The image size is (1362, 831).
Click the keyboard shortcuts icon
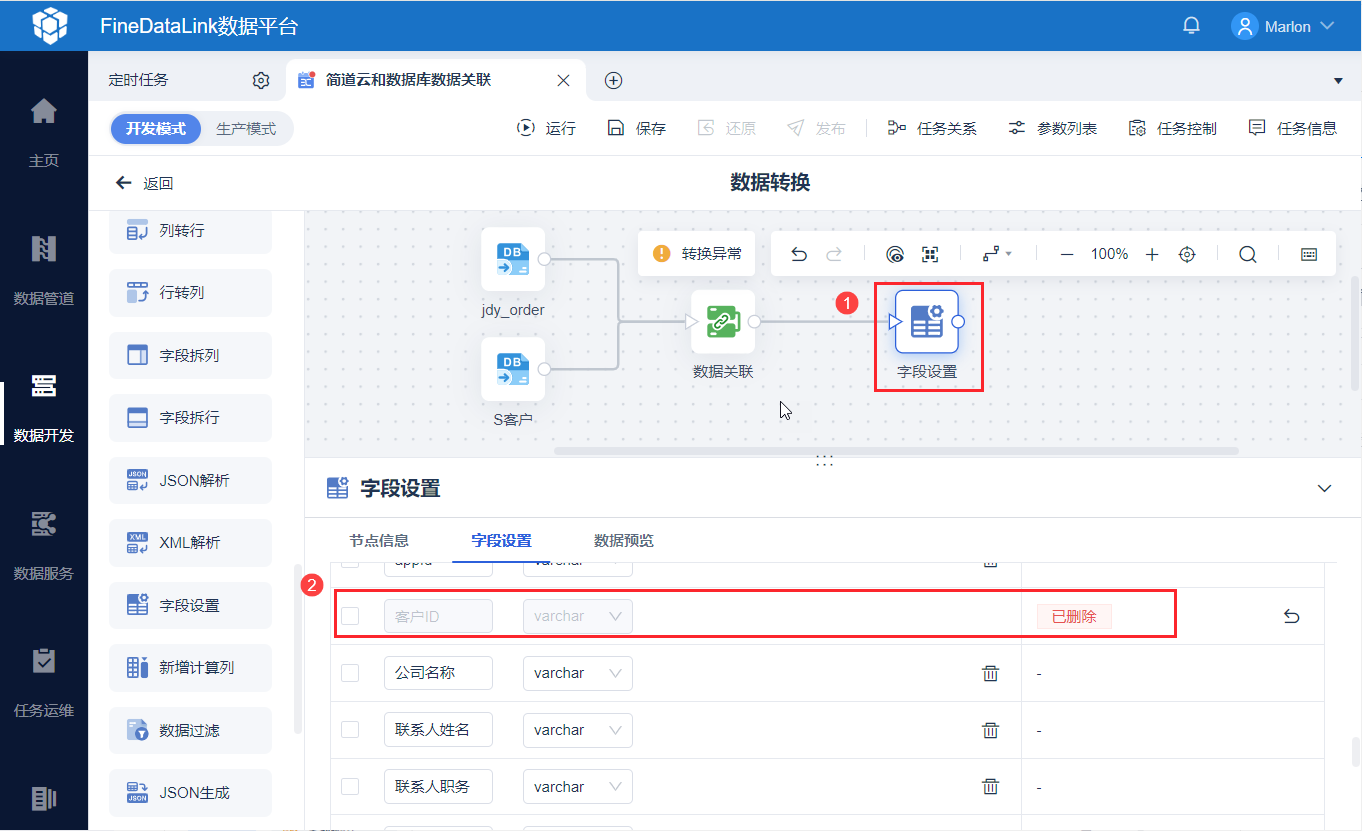point(1309,254)
